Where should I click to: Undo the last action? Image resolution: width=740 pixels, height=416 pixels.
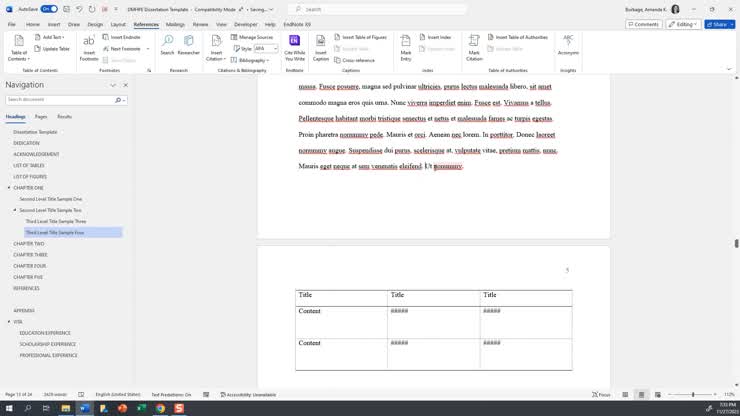click(79, 9)
